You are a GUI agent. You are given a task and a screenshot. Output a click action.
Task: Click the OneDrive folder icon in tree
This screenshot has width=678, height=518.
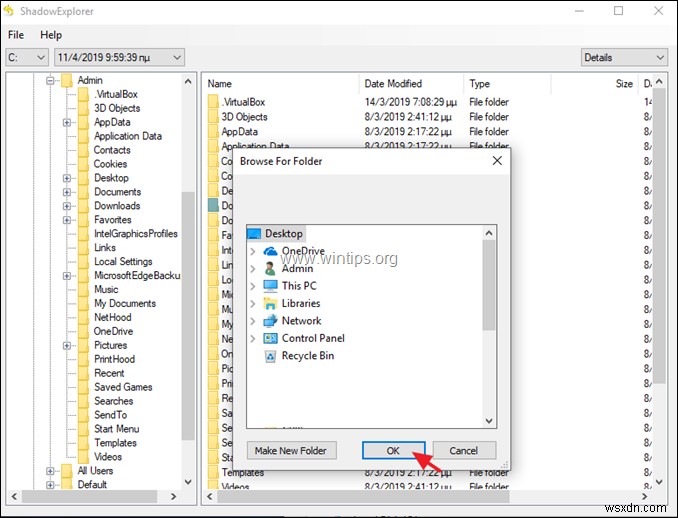tap(83, 331)
